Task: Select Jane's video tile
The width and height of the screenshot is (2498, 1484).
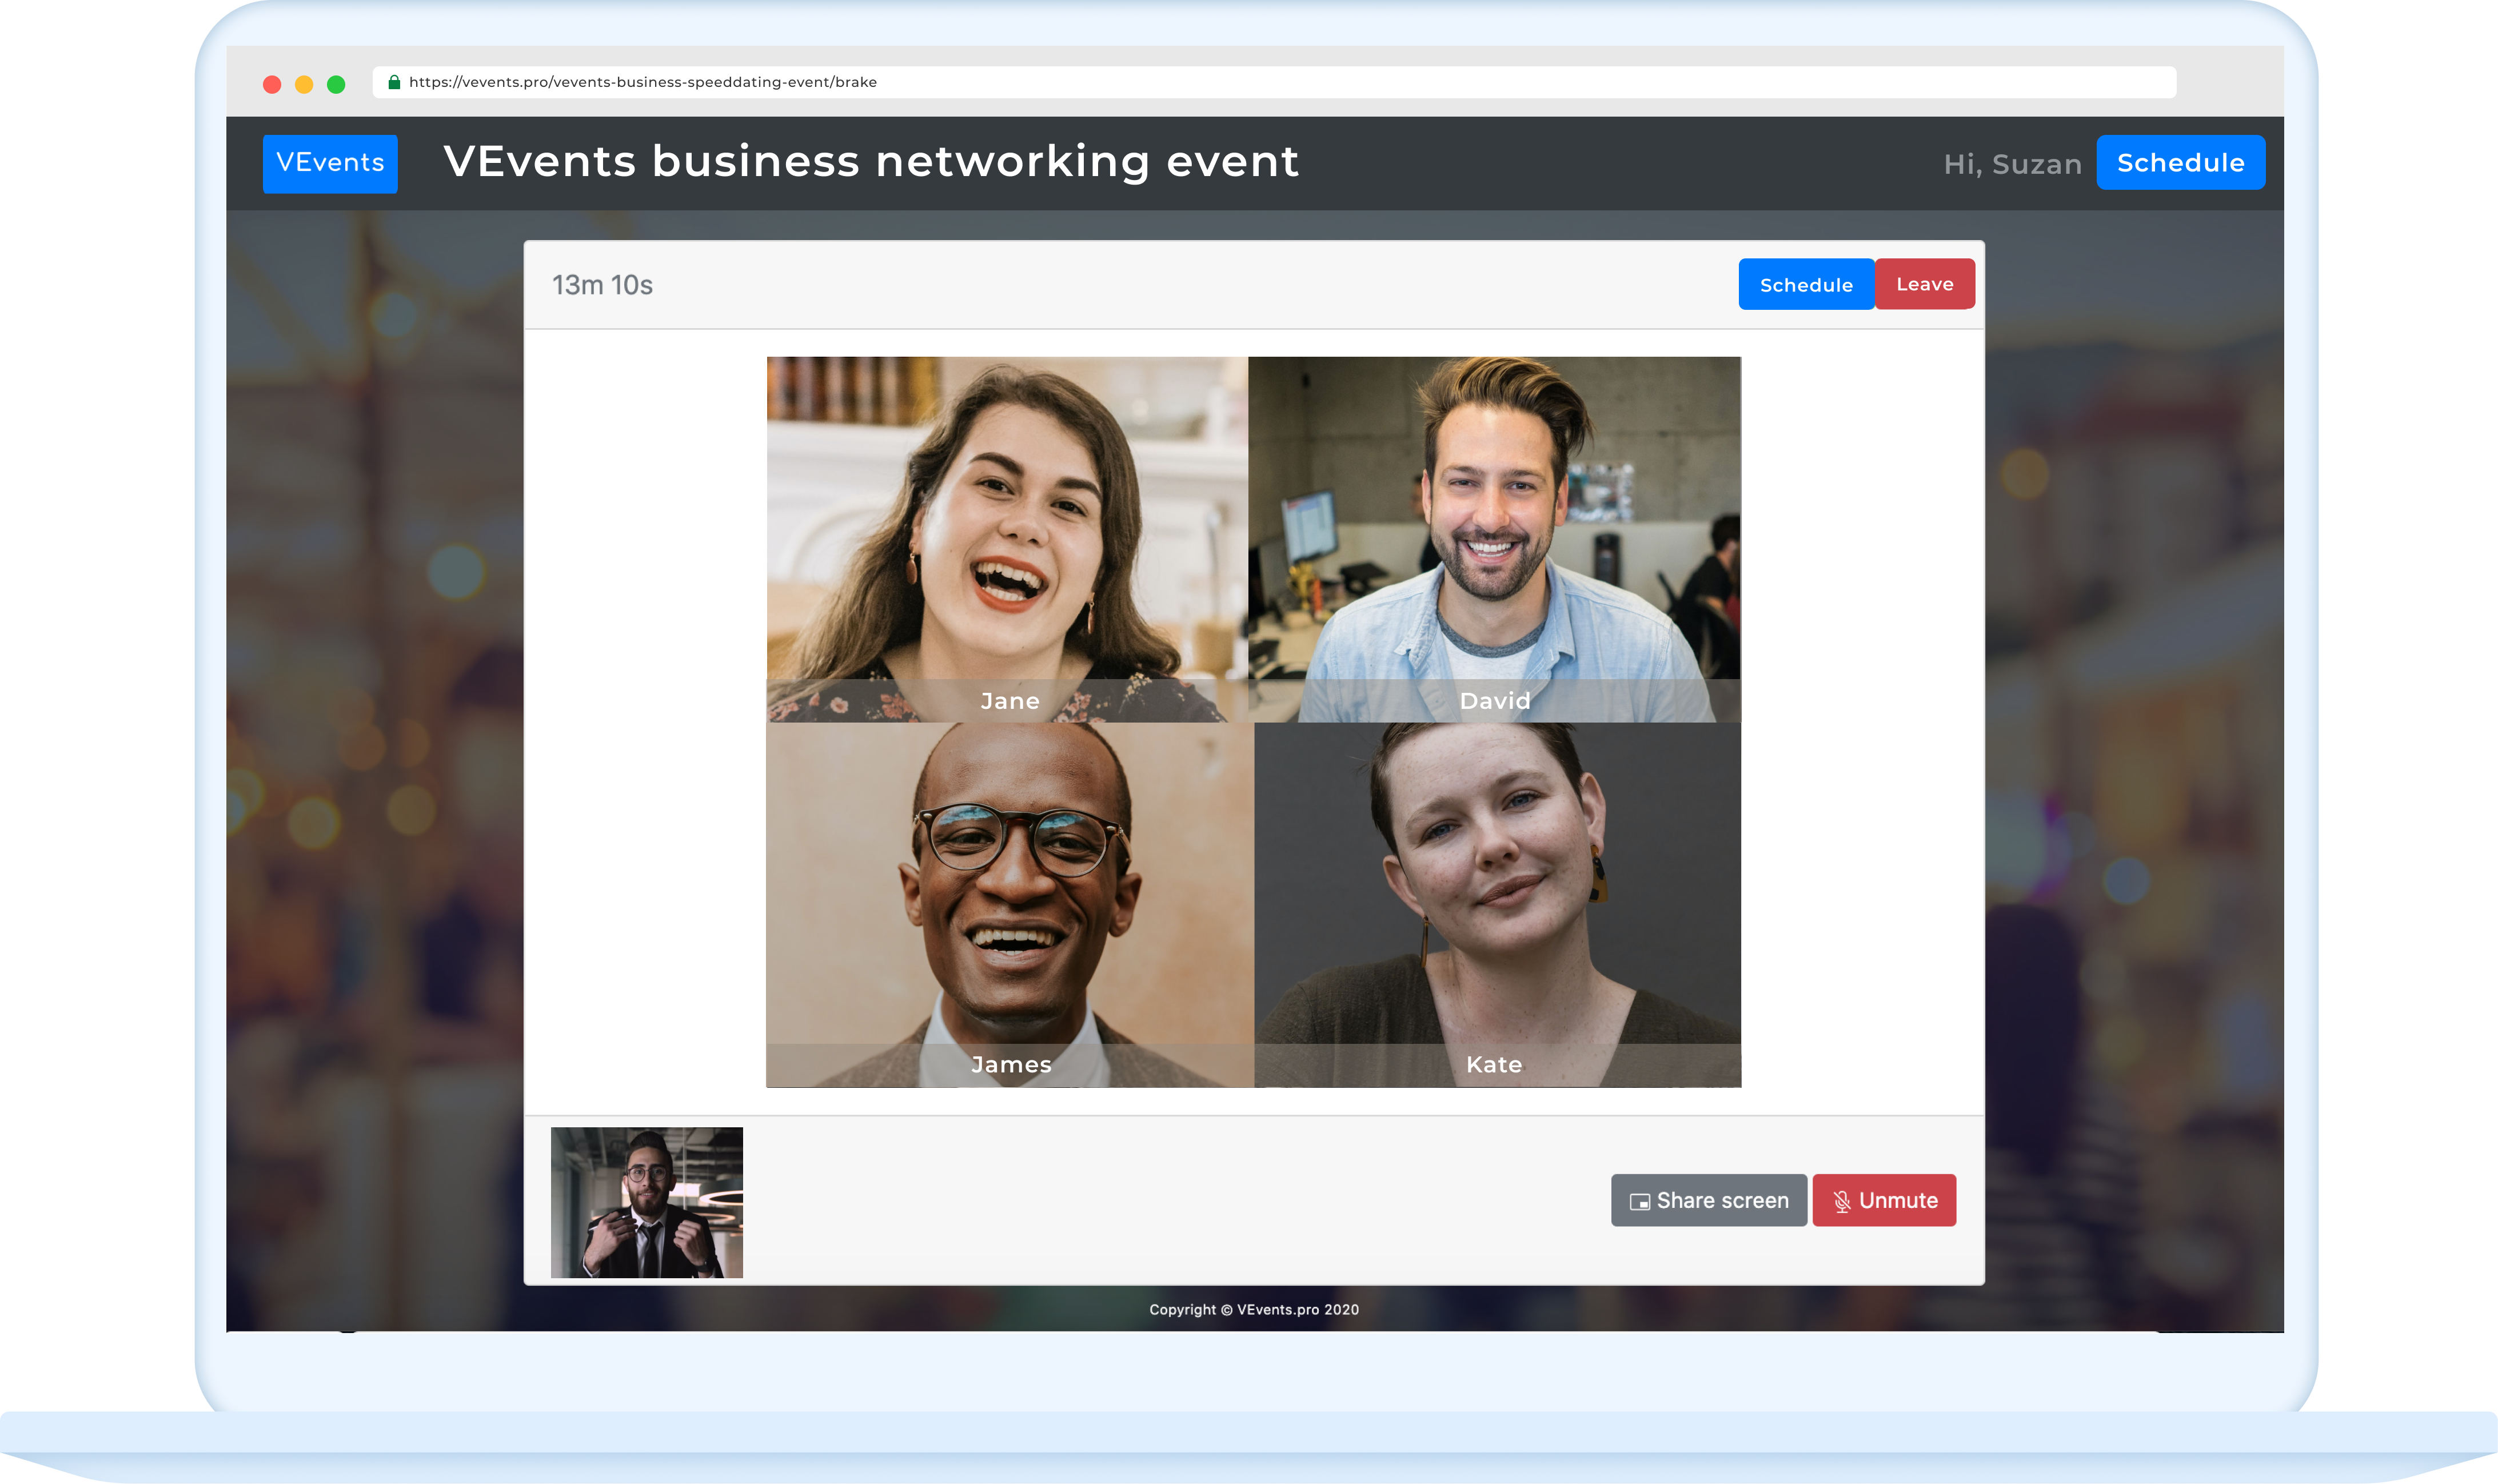Action: coord(1007,539)
